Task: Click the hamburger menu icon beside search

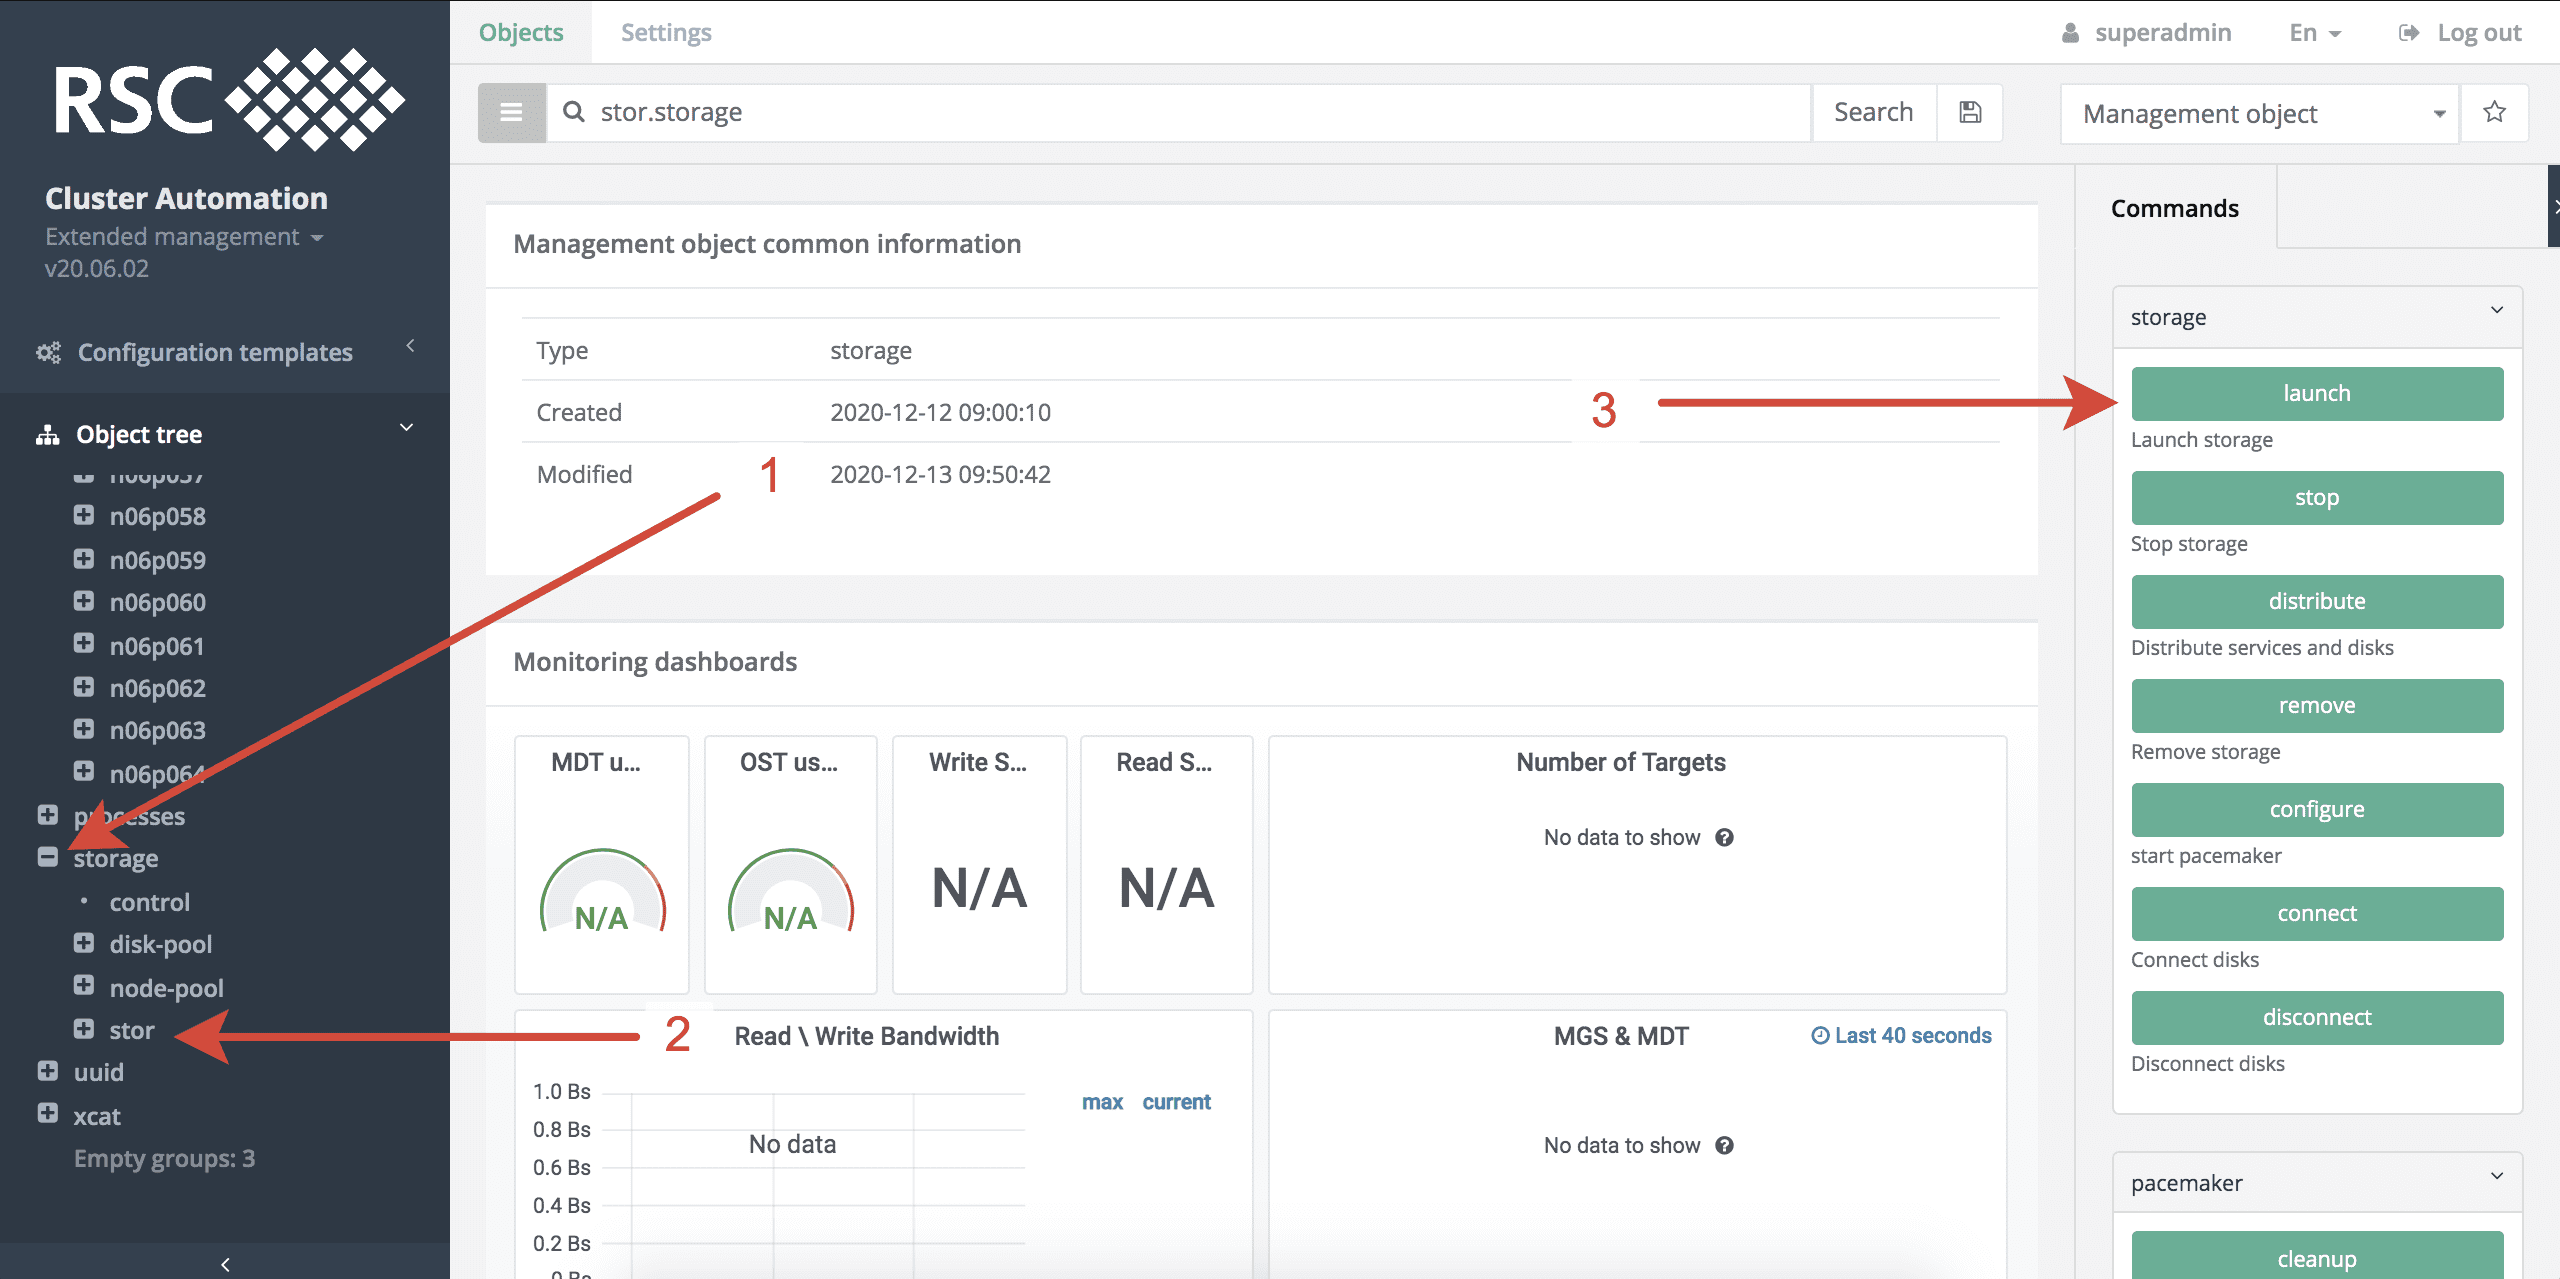Action: [511, 112]
